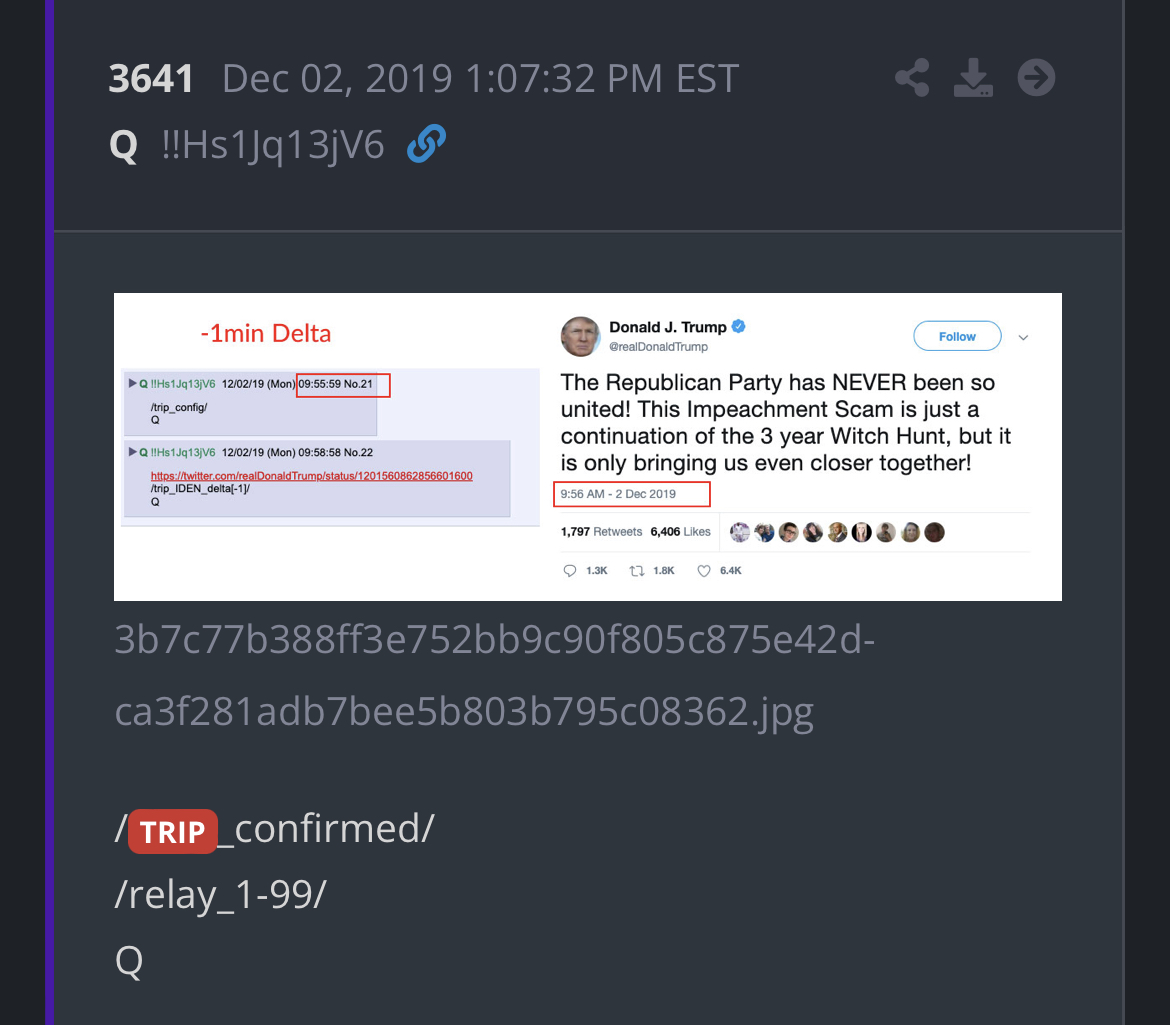The width and height of the screenshot is (1170, 1025).
Task: Click the image filename ending in 08362.jpg
Action: tap(494, 675)
